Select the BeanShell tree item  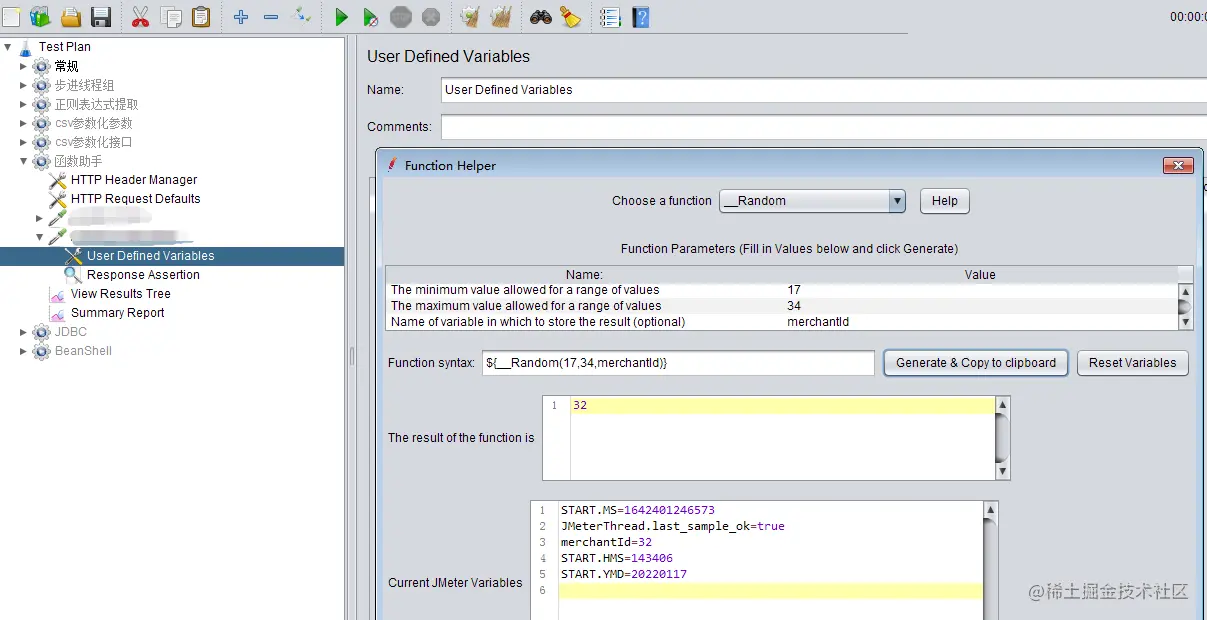[x=83, y=351]
